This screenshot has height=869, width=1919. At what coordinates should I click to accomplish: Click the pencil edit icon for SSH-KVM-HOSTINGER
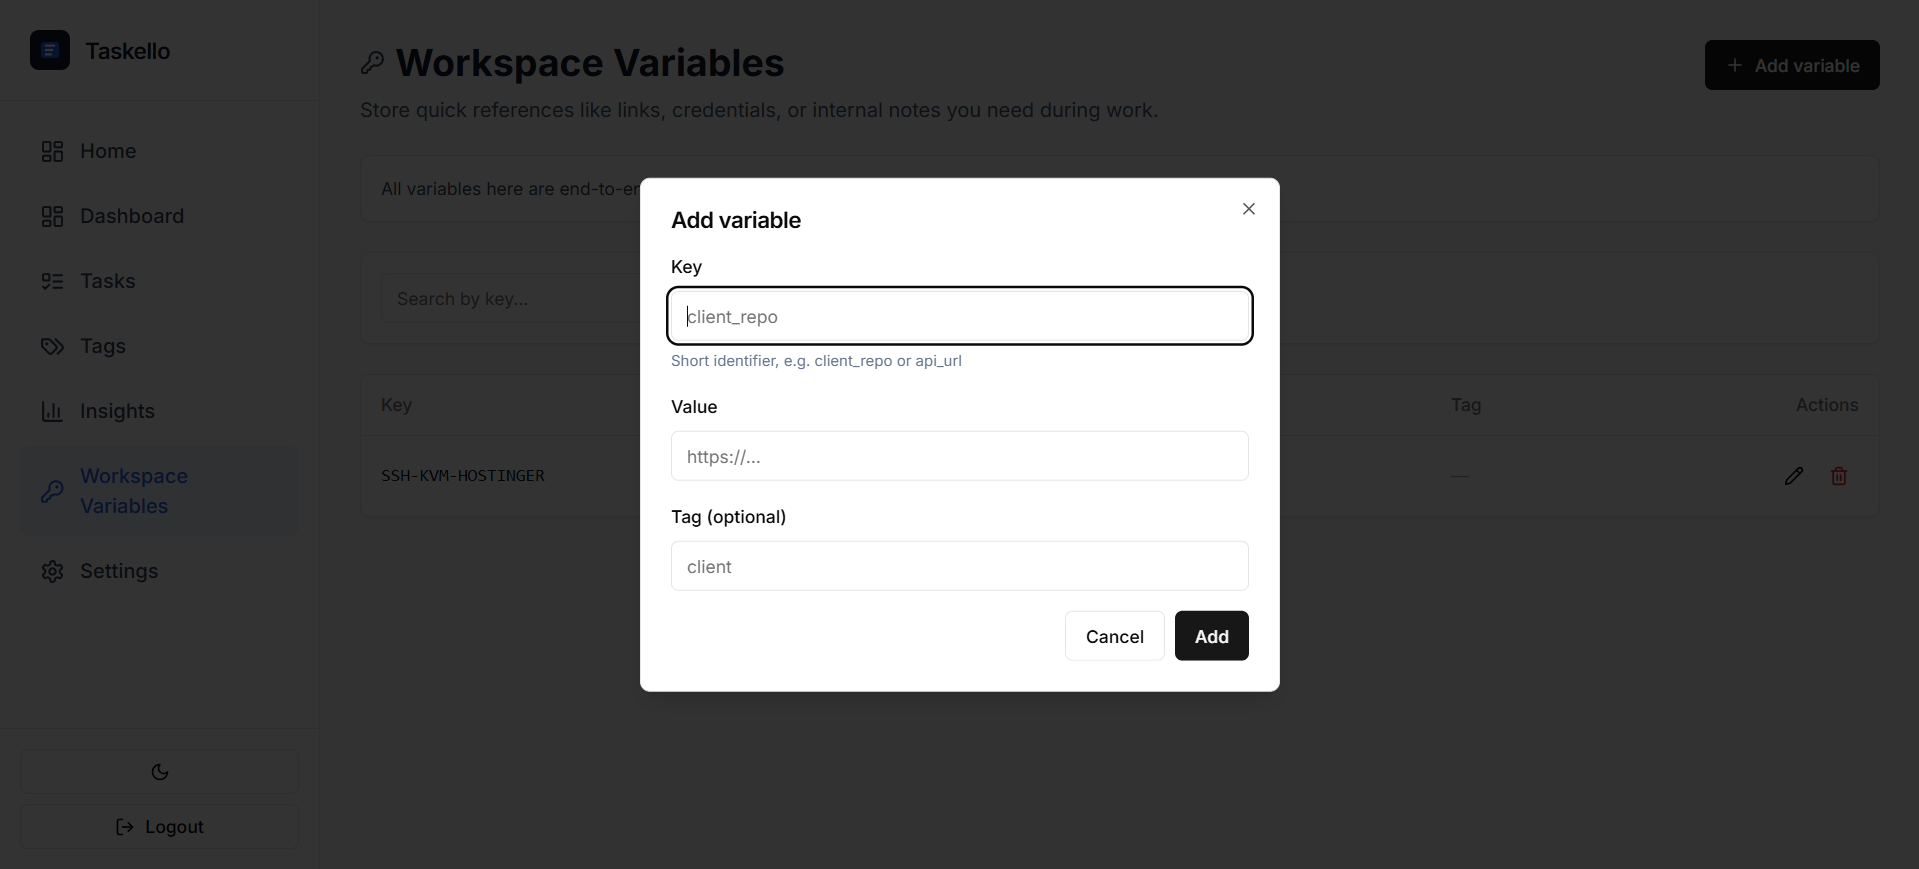coord(1793,476)
